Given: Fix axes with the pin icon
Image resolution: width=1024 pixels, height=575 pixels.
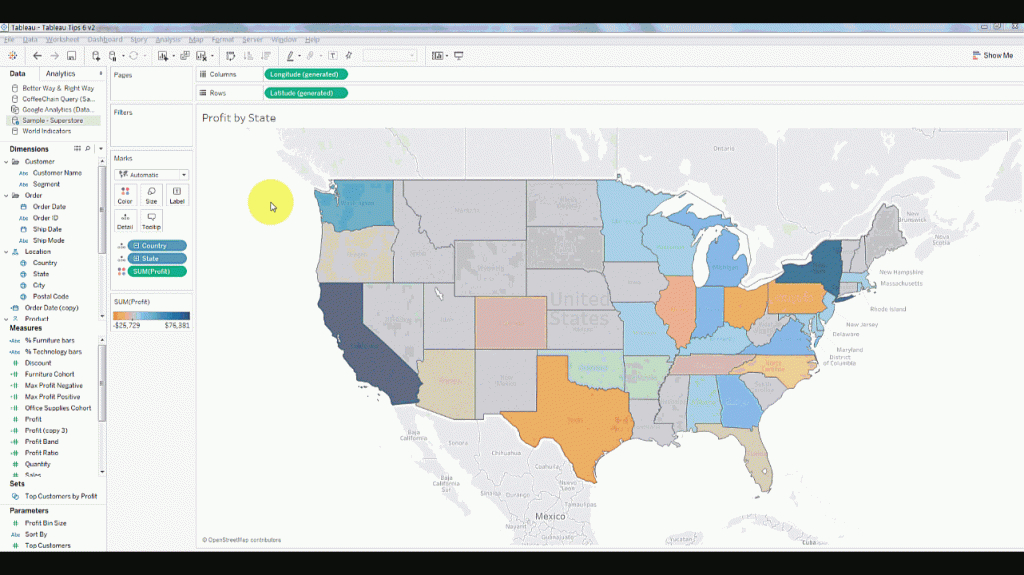Looking at the screenshot, I should coord(349,56).
